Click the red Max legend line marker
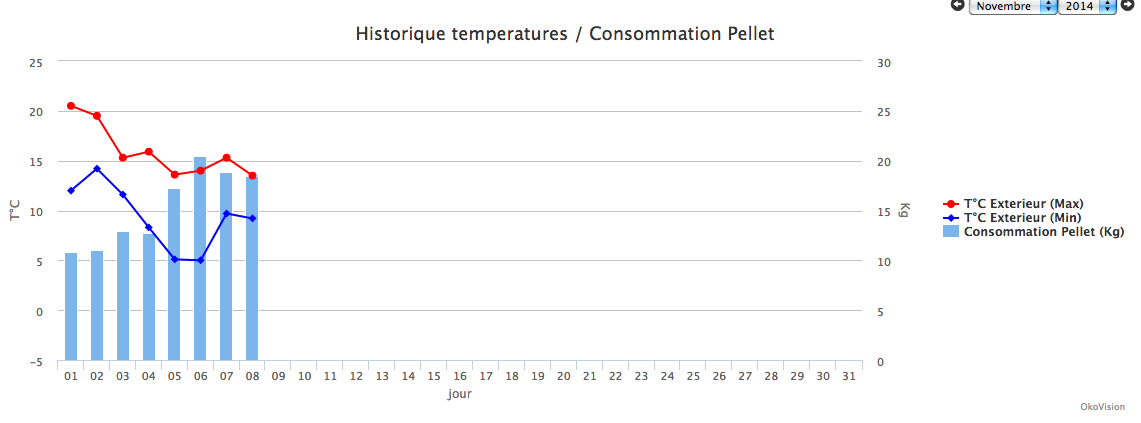Image resolution: width=1141 pixels, height=423 pixels. click(x=951, y=203)
